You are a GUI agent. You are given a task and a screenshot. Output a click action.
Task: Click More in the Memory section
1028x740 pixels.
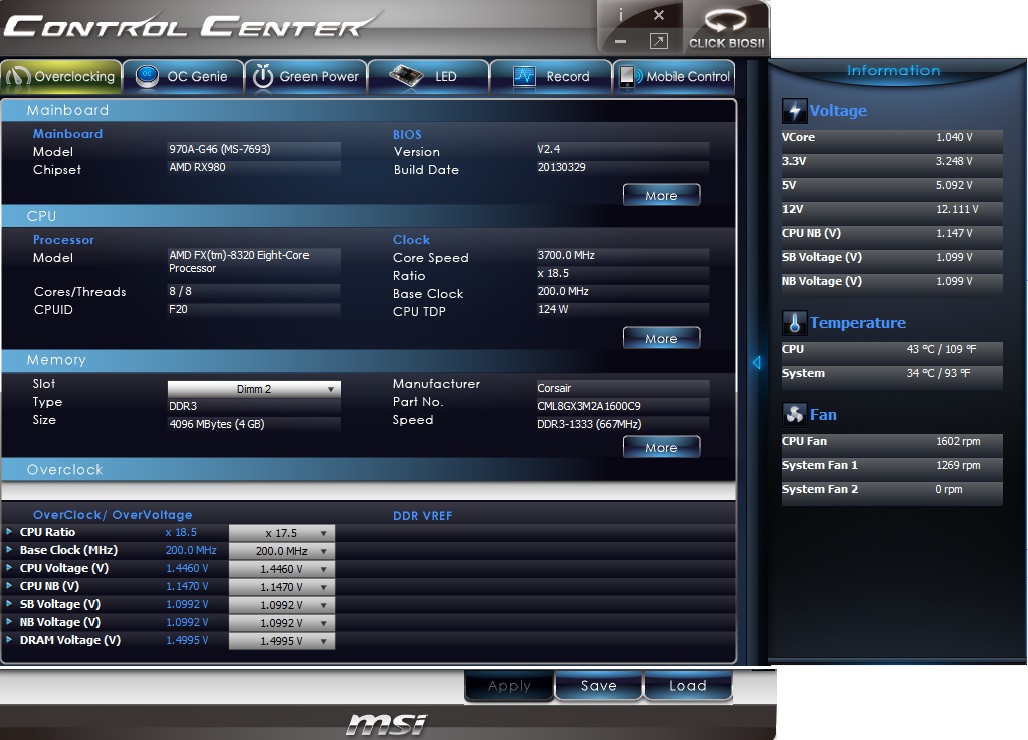(662, 447)
